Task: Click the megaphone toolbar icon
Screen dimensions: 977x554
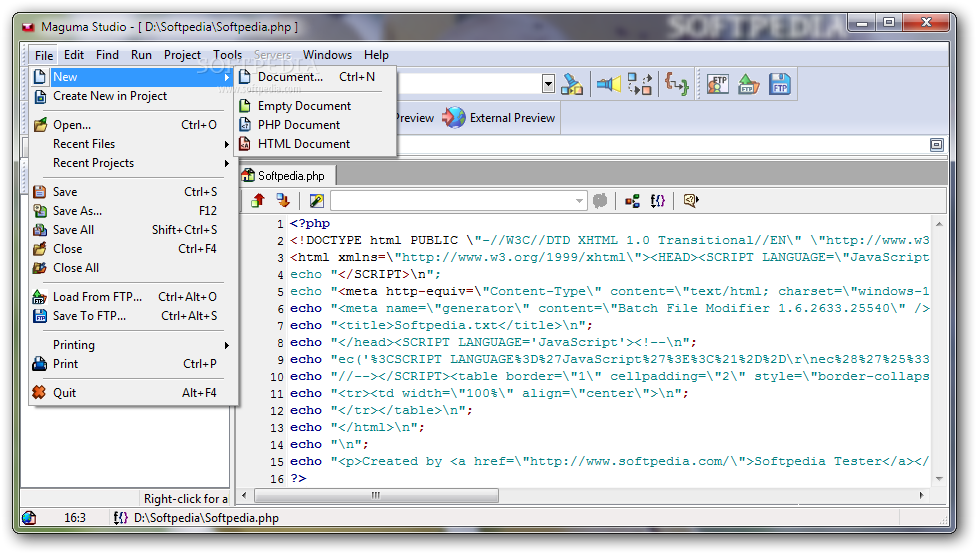Action: (609, 84)
